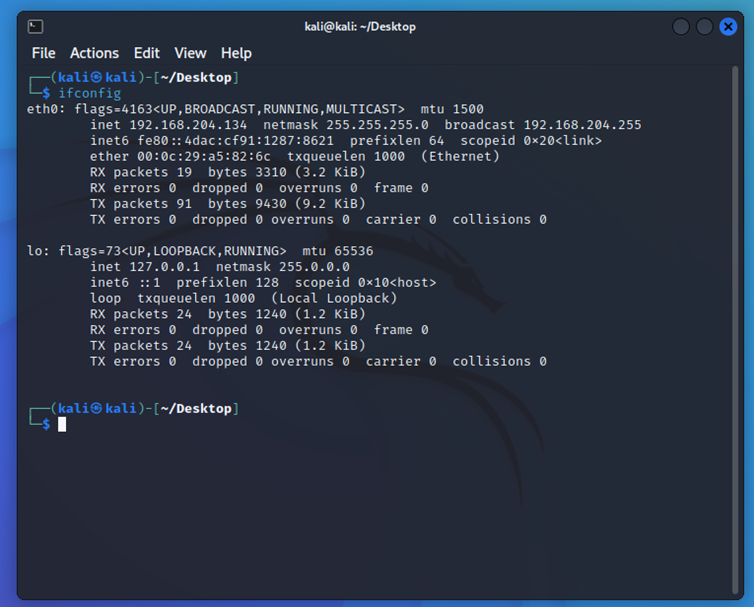Open the Actions menu

pyautogui.click(x=94, y=53)
